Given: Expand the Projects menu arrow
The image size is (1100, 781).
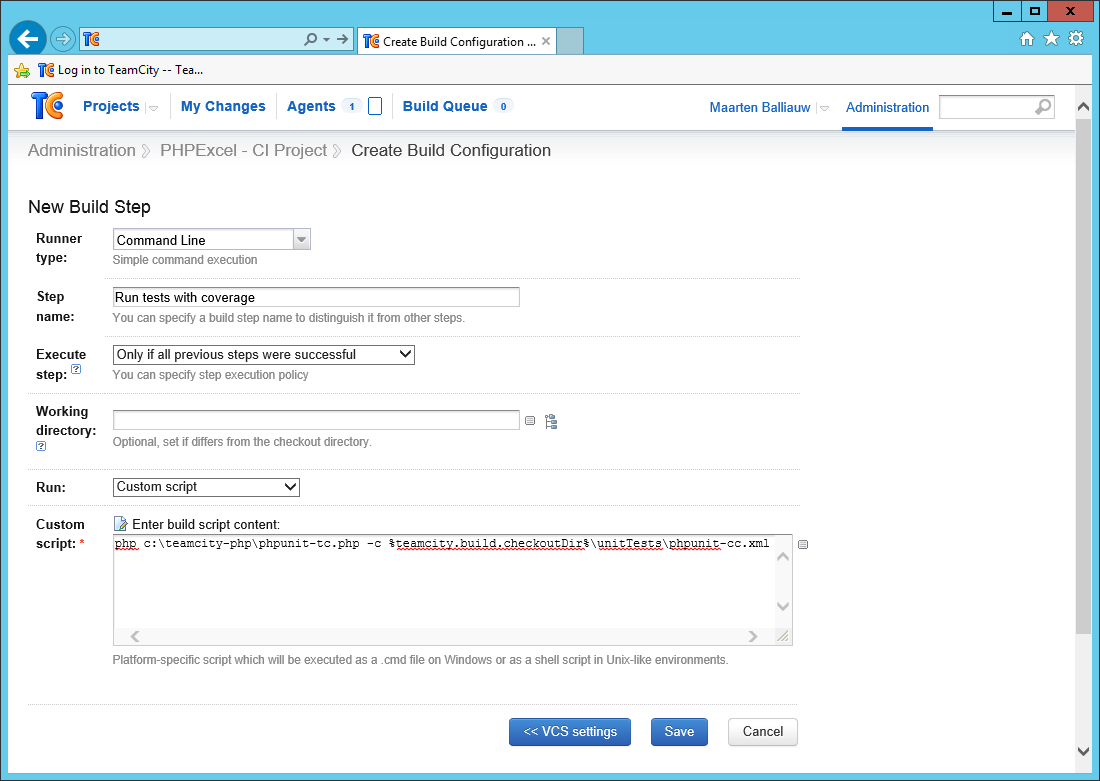Looking at the screenshot, I should [x=153, y=108].
